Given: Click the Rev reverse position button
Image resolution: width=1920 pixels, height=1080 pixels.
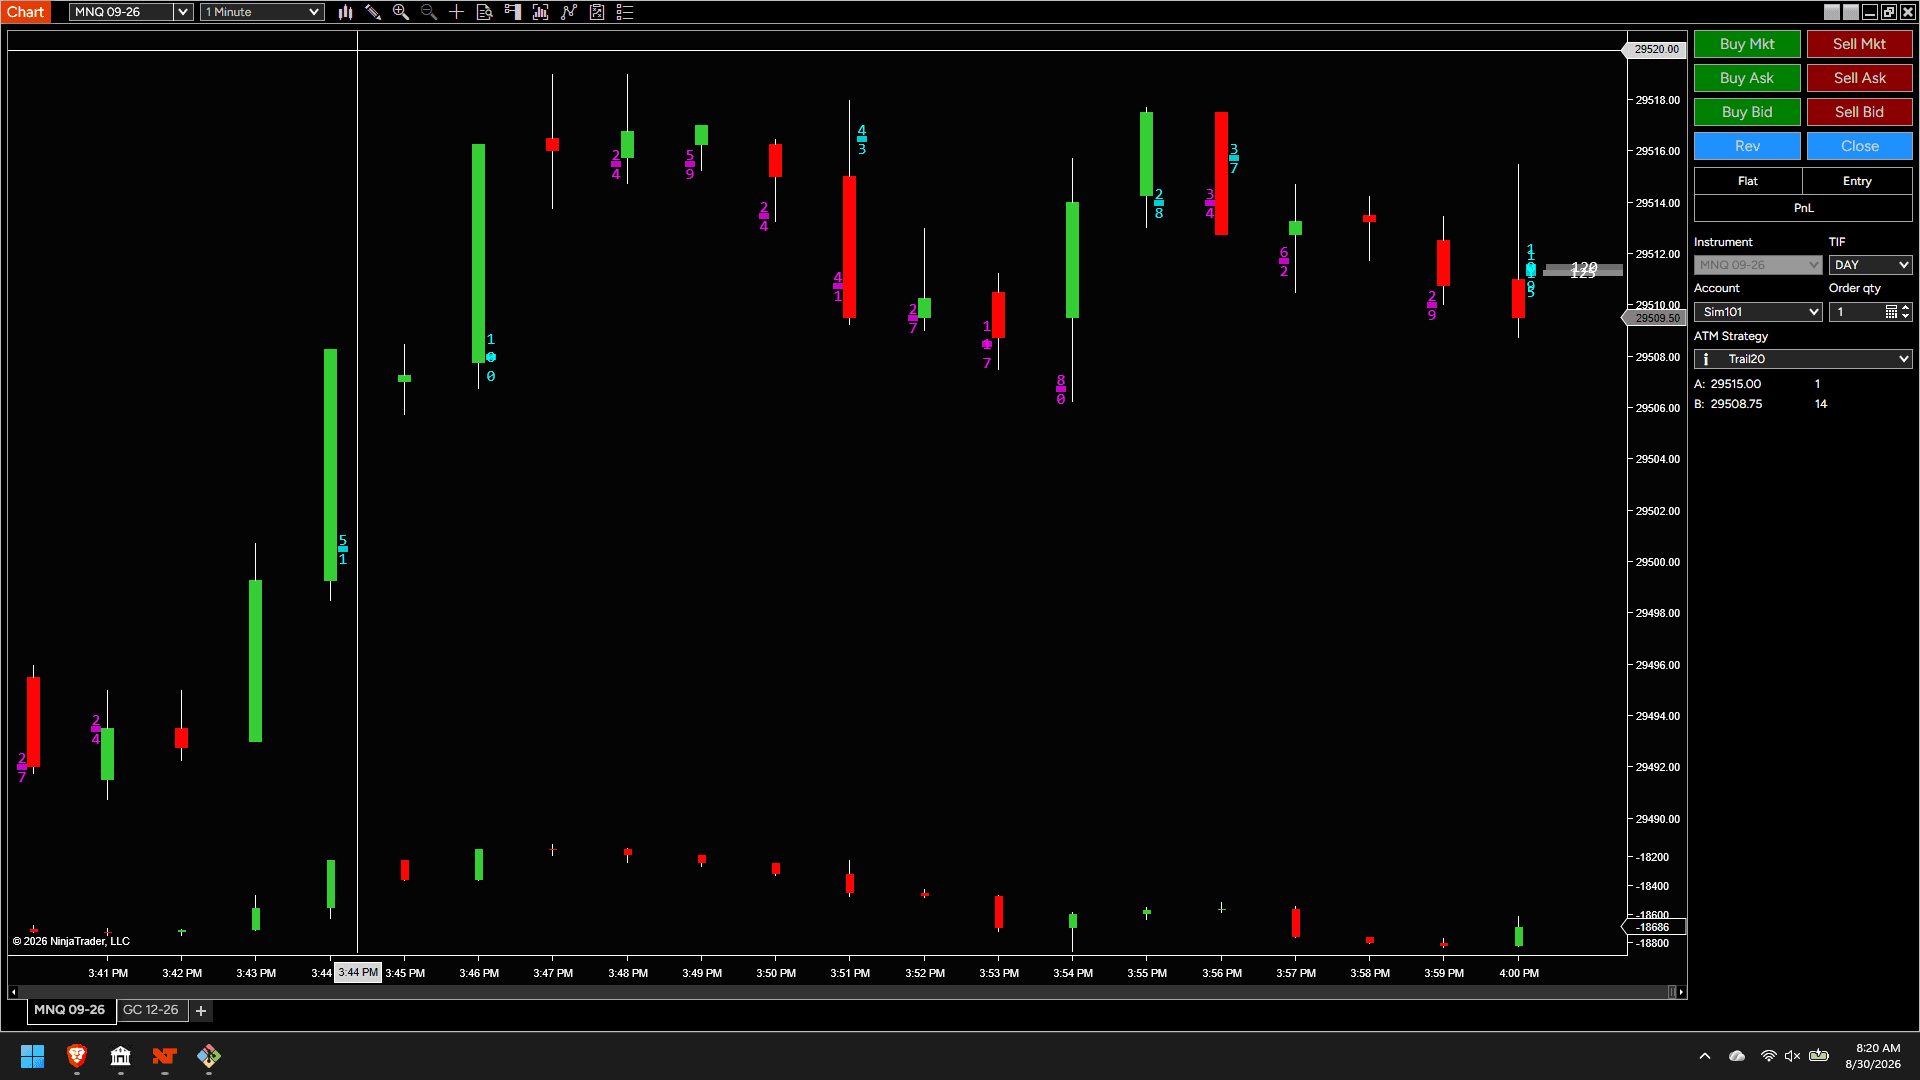Looking at the screenshot, I should [1747, 146].
